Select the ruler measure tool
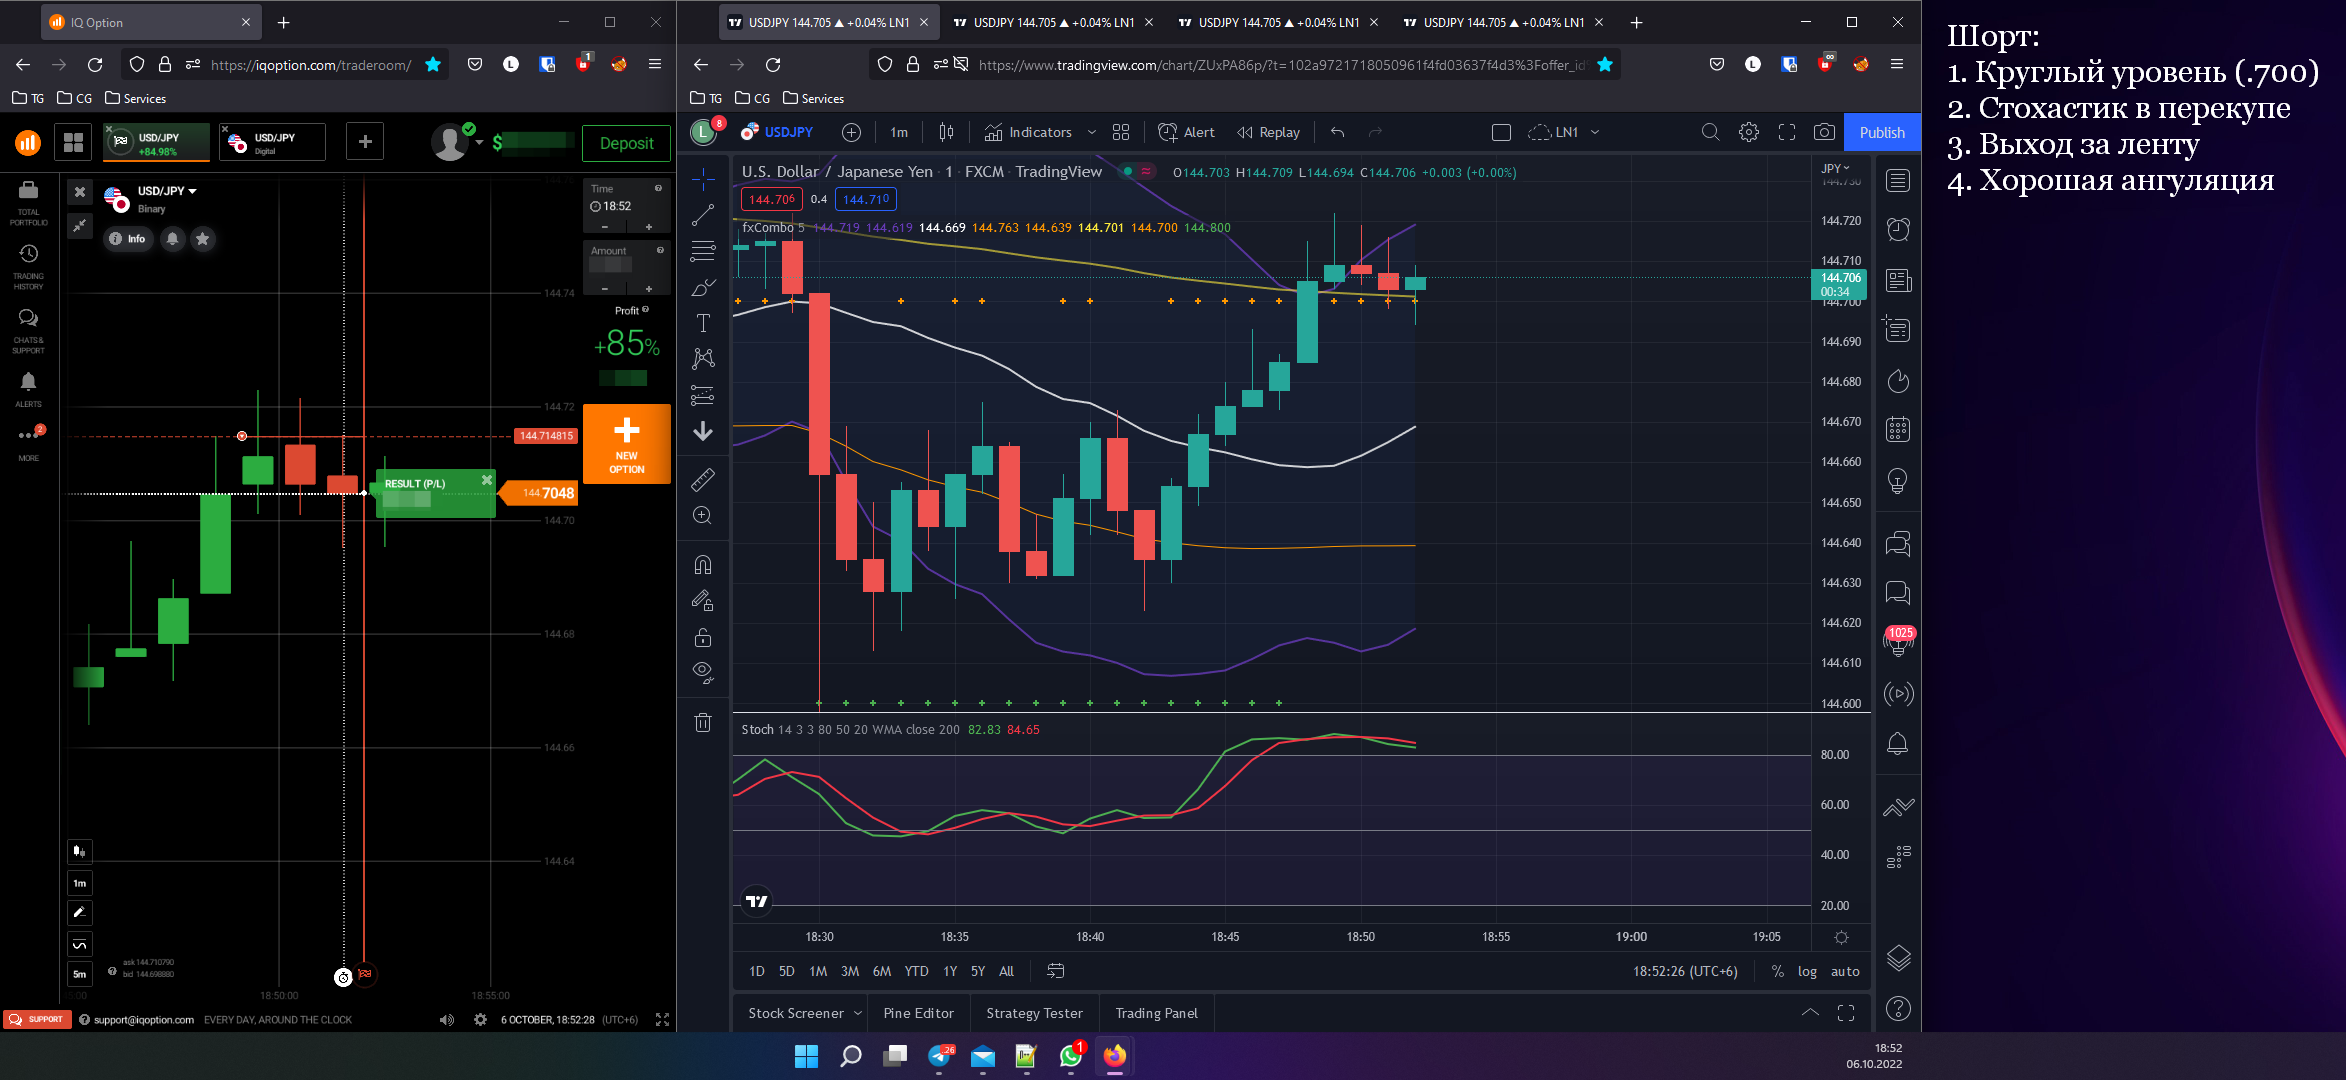The width and height of the screenshot is (2346, 1080). pos(703,480)
